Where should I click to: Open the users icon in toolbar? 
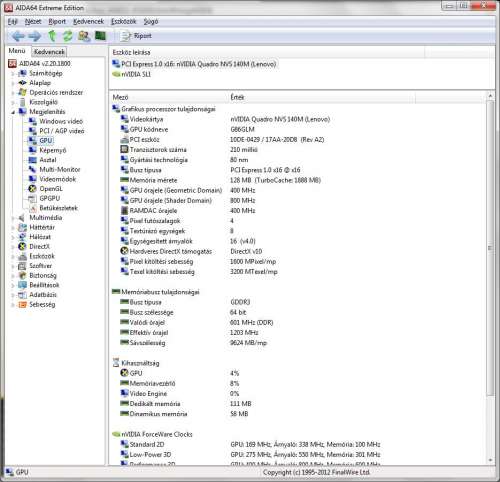click(x=84, y=36)
